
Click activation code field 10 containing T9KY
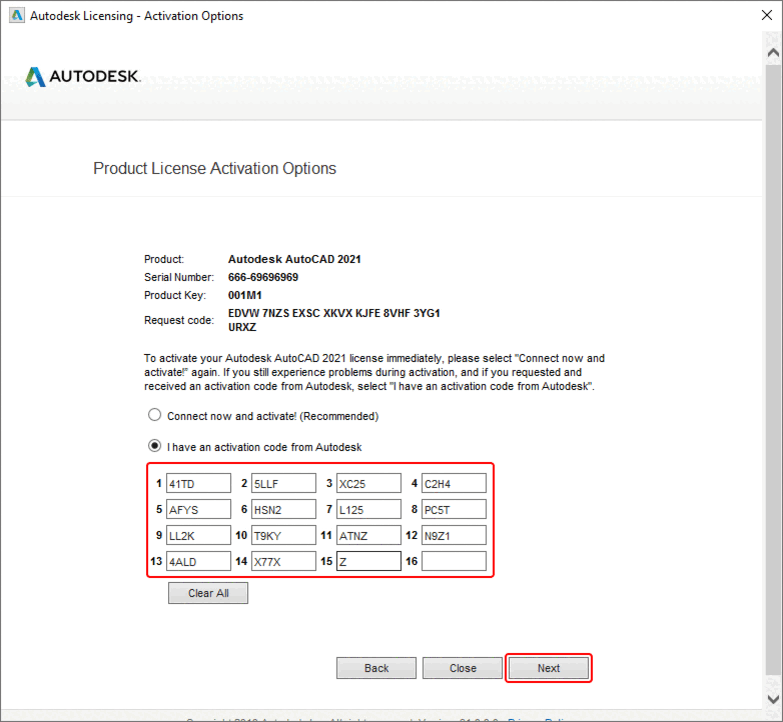point(284,535)
